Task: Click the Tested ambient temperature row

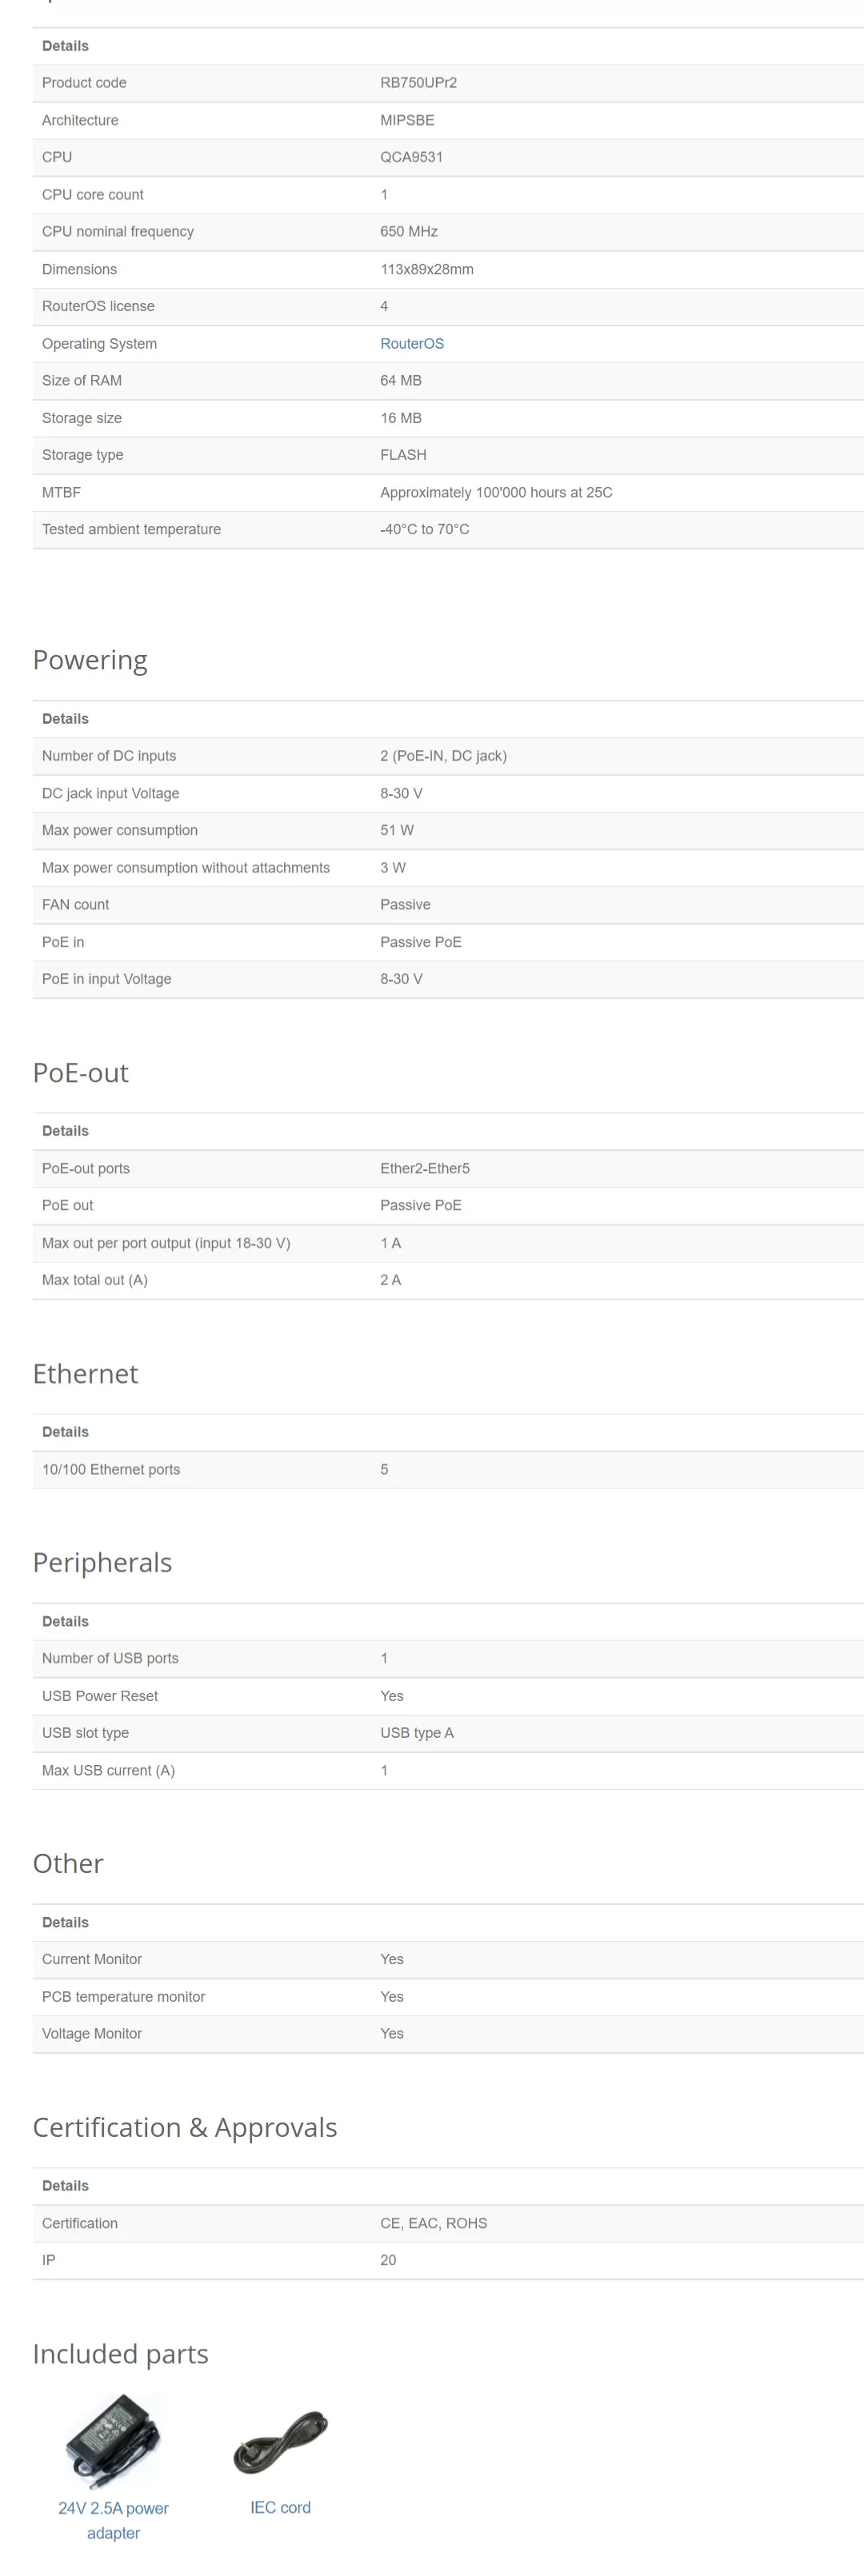Action: click(x=448, y=529)
